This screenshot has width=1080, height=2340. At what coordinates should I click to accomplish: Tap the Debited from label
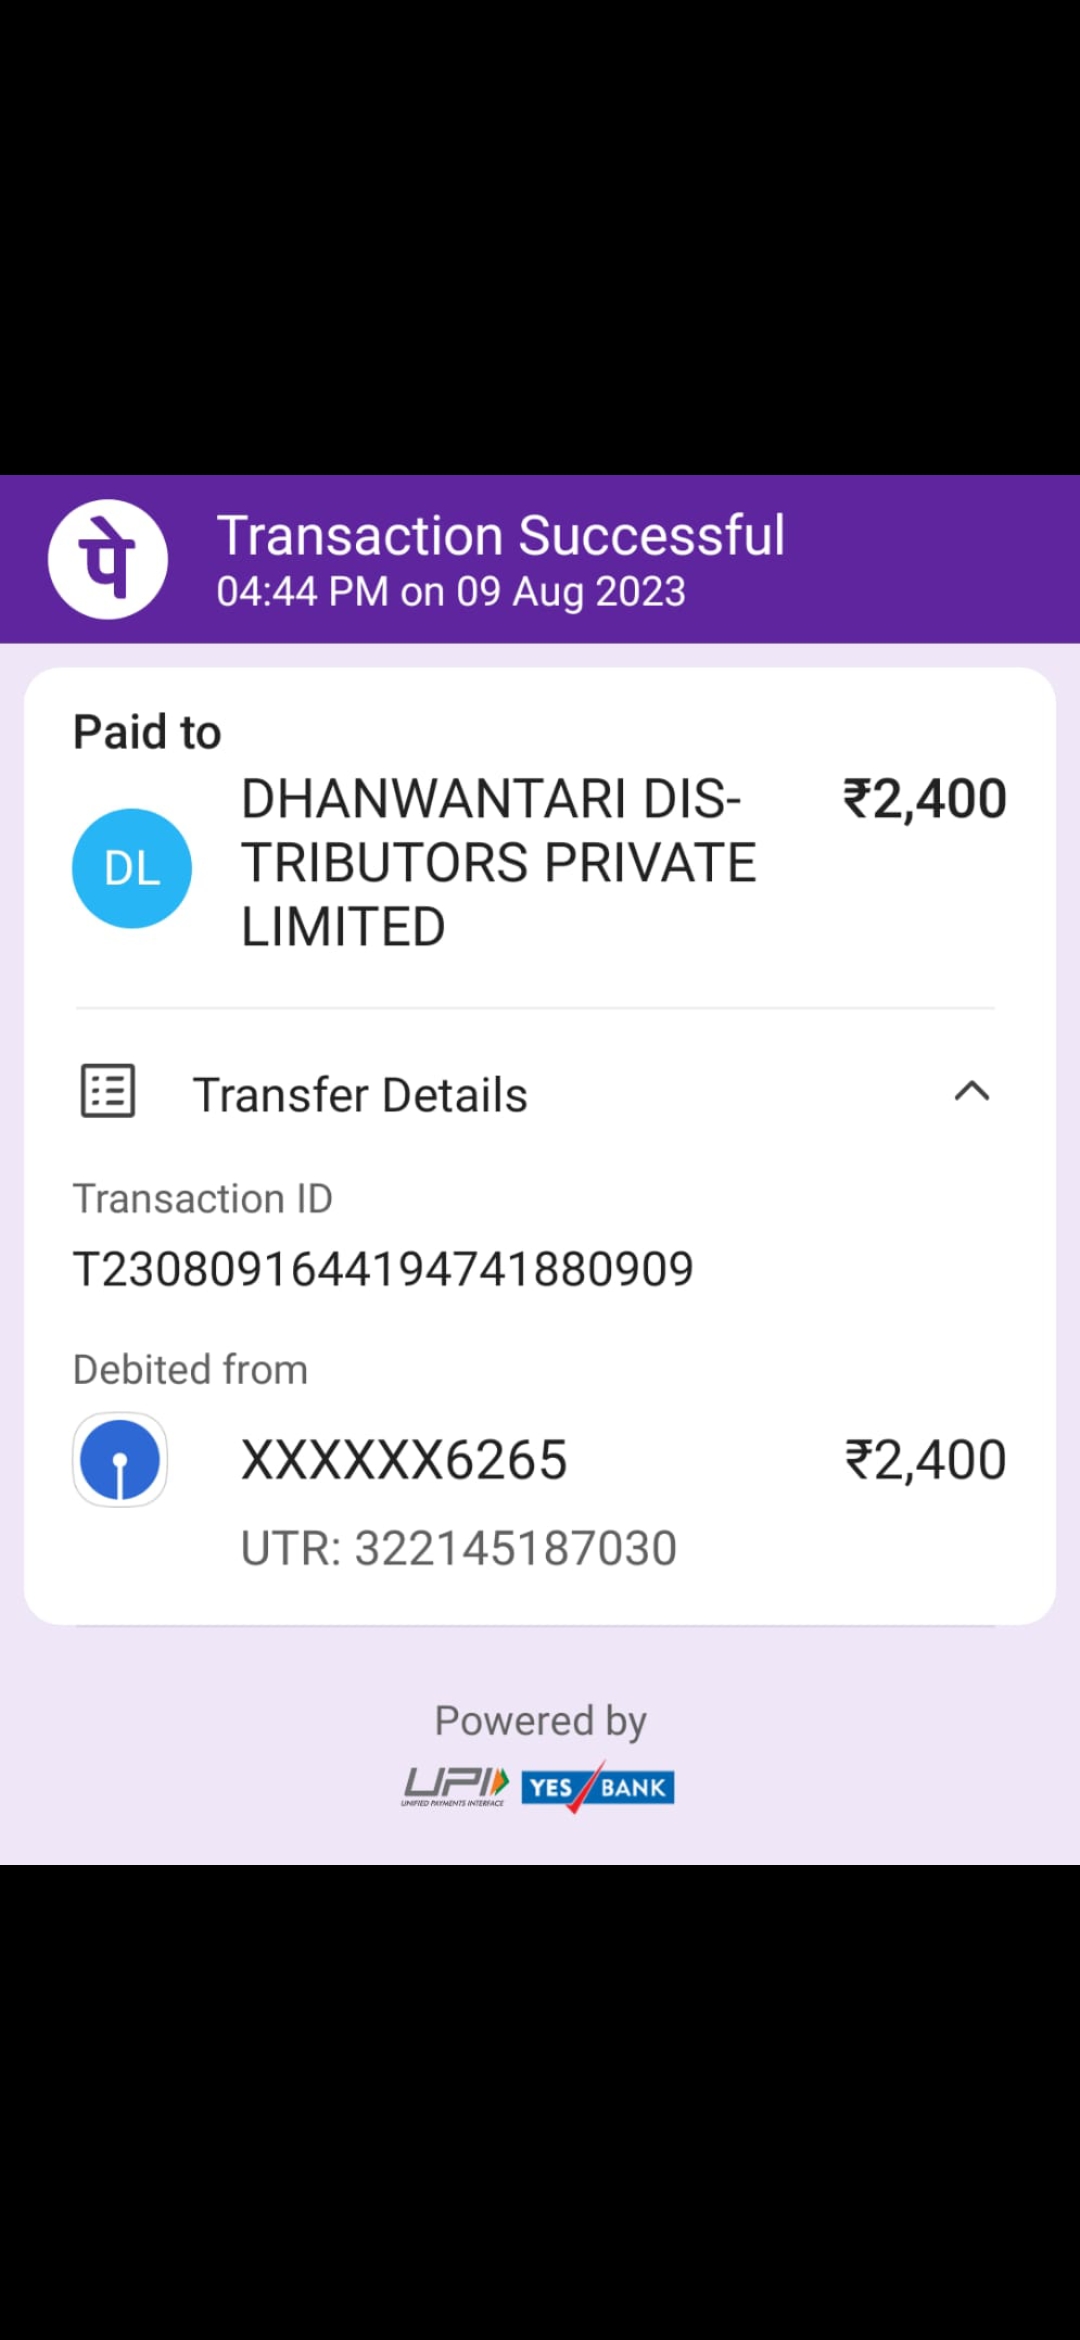tap(190, 1370)
